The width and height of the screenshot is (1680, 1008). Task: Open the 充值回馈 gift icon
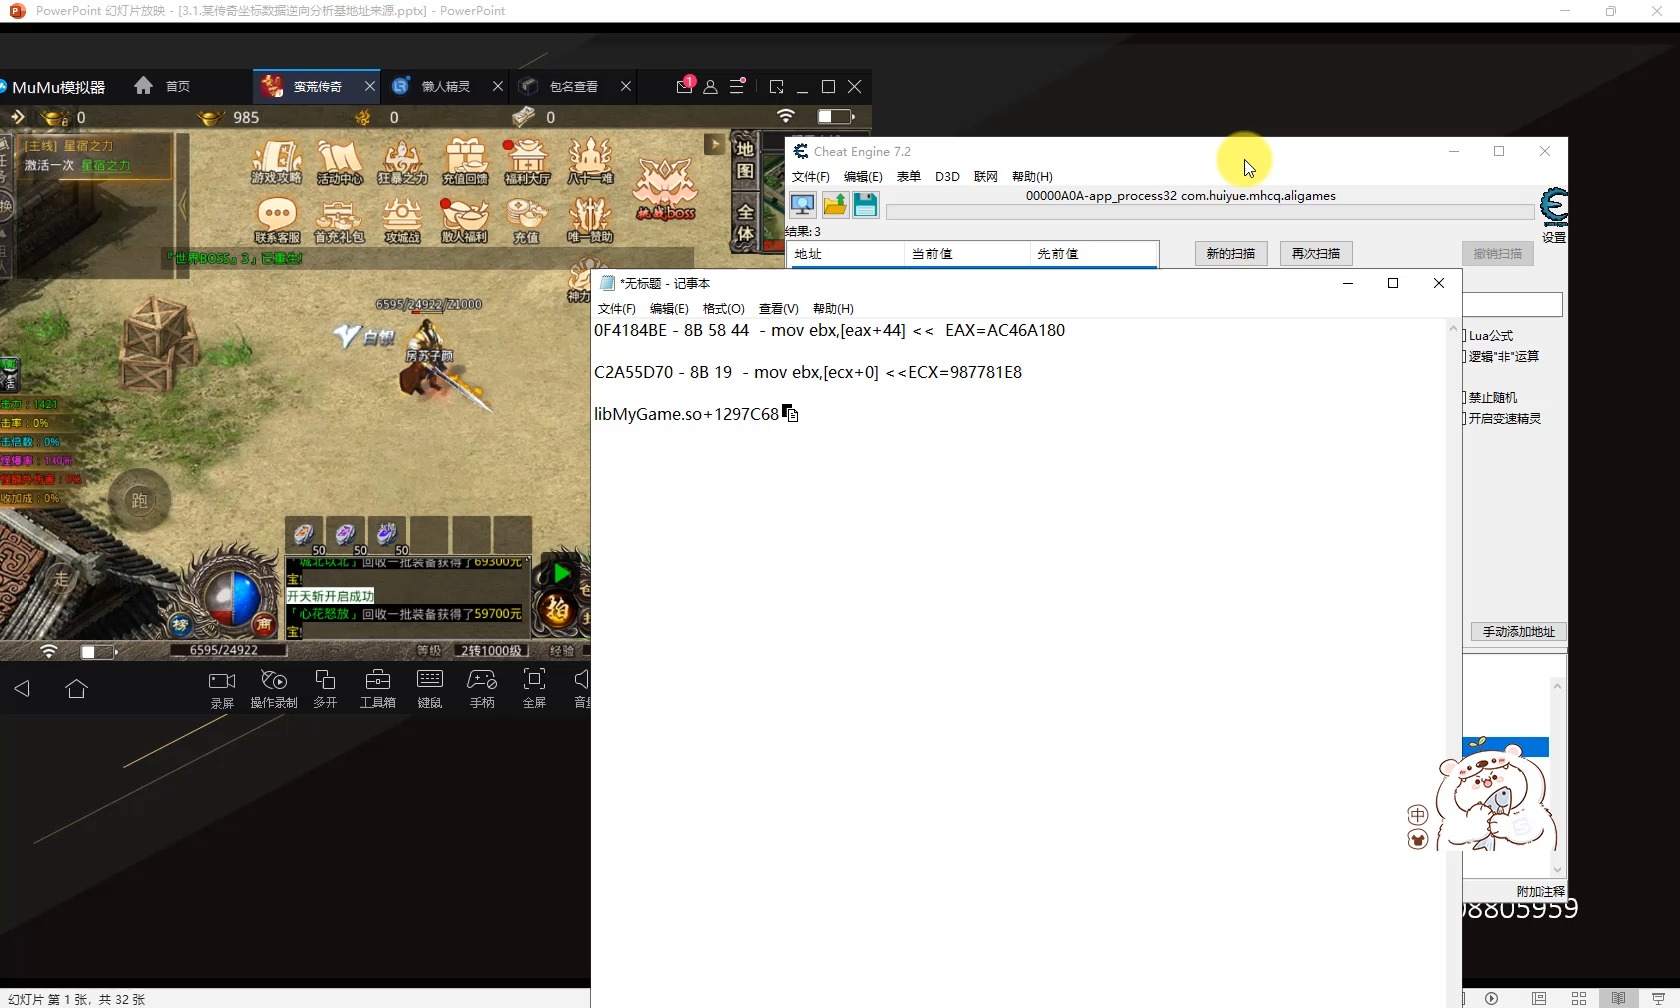coord(465,163)
